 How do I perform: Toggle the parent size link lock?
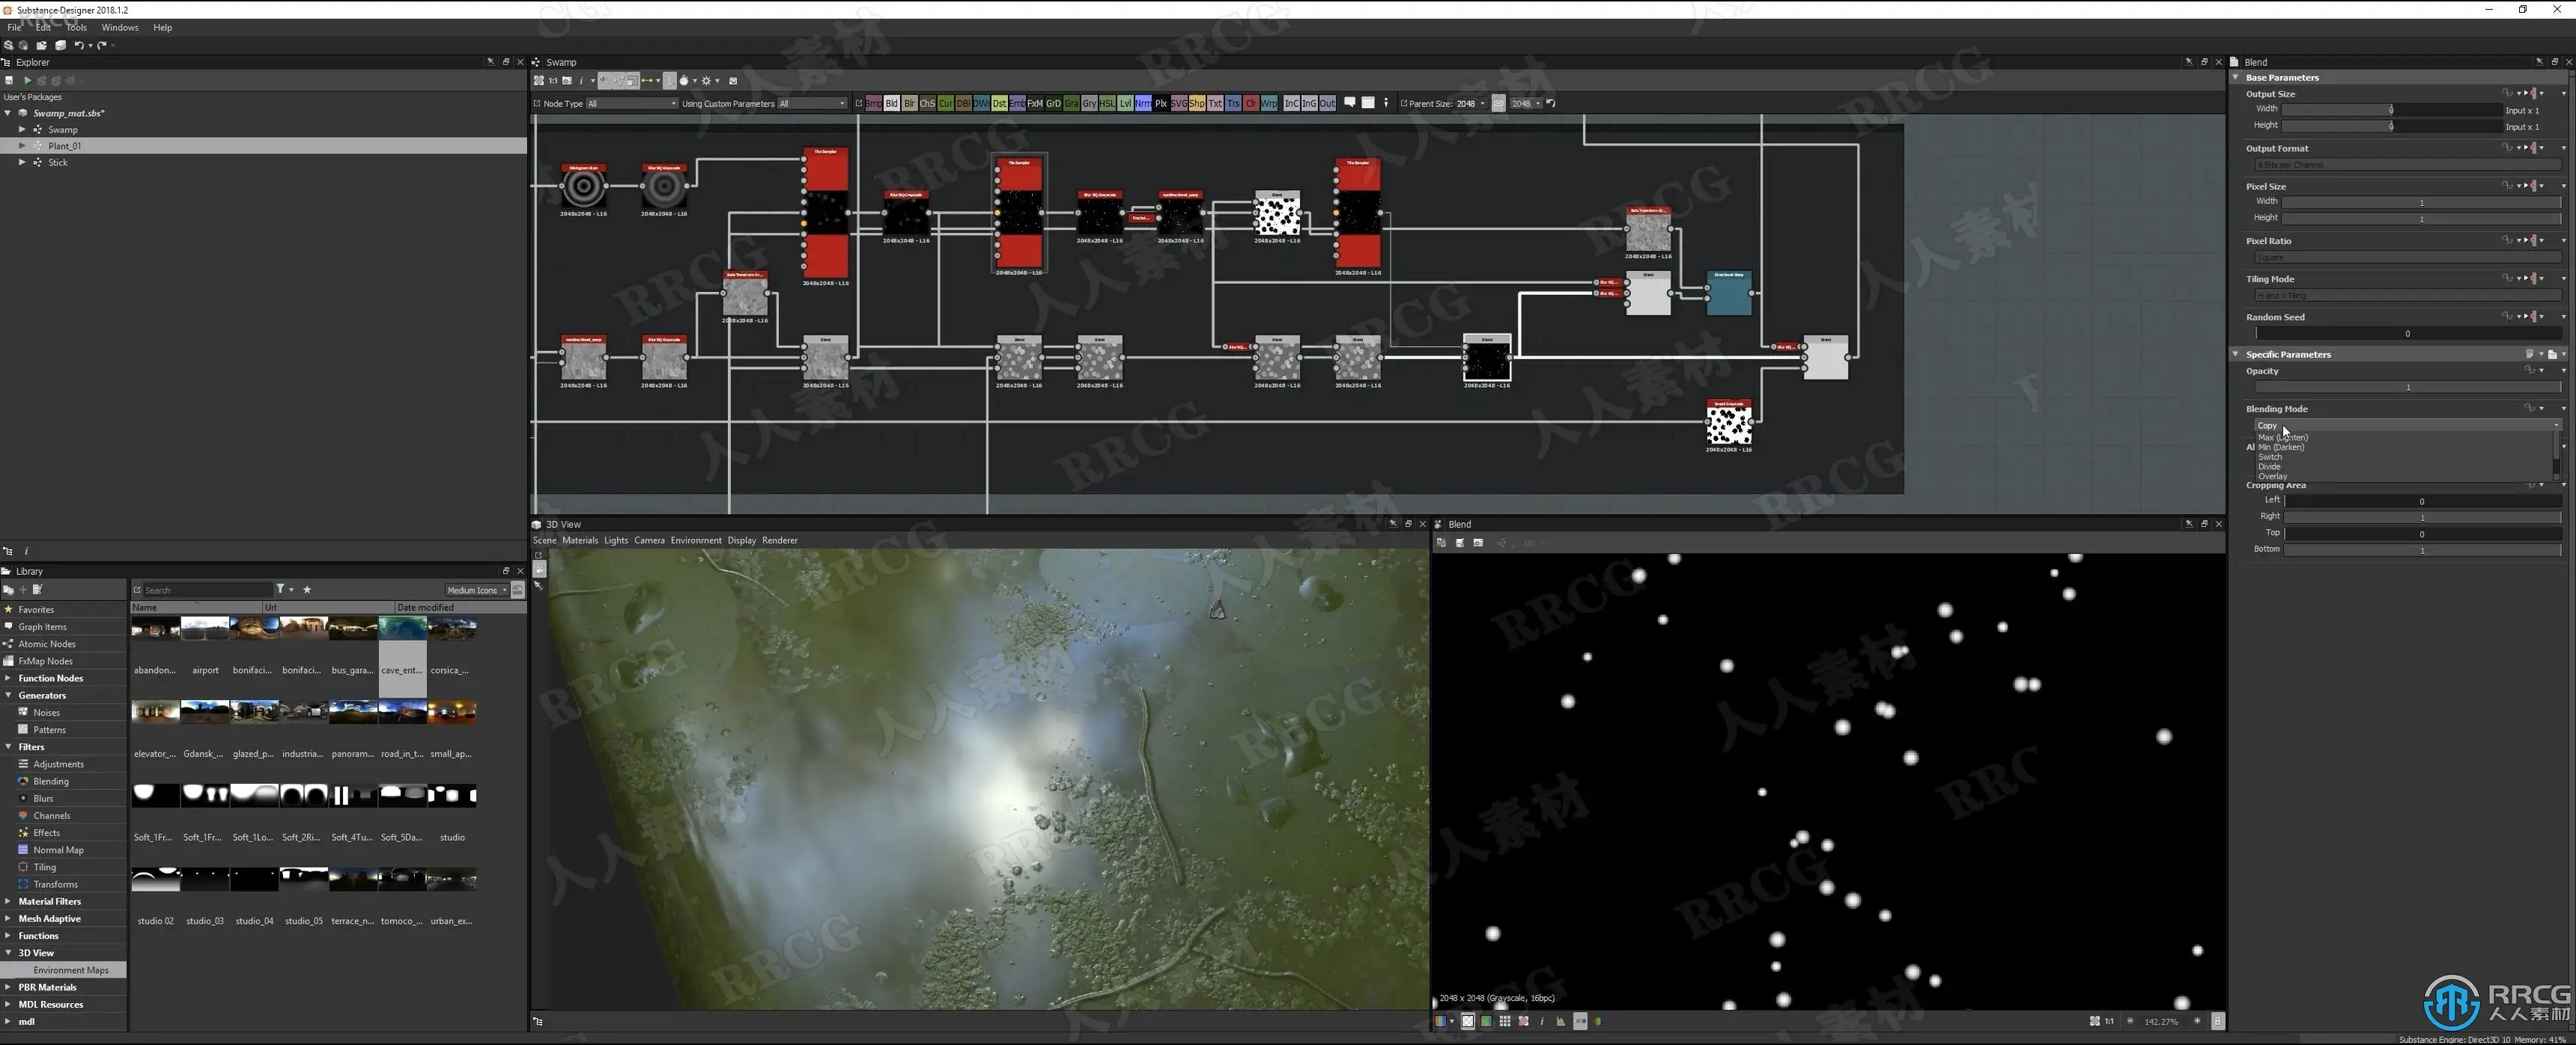tap(1498, 103)
